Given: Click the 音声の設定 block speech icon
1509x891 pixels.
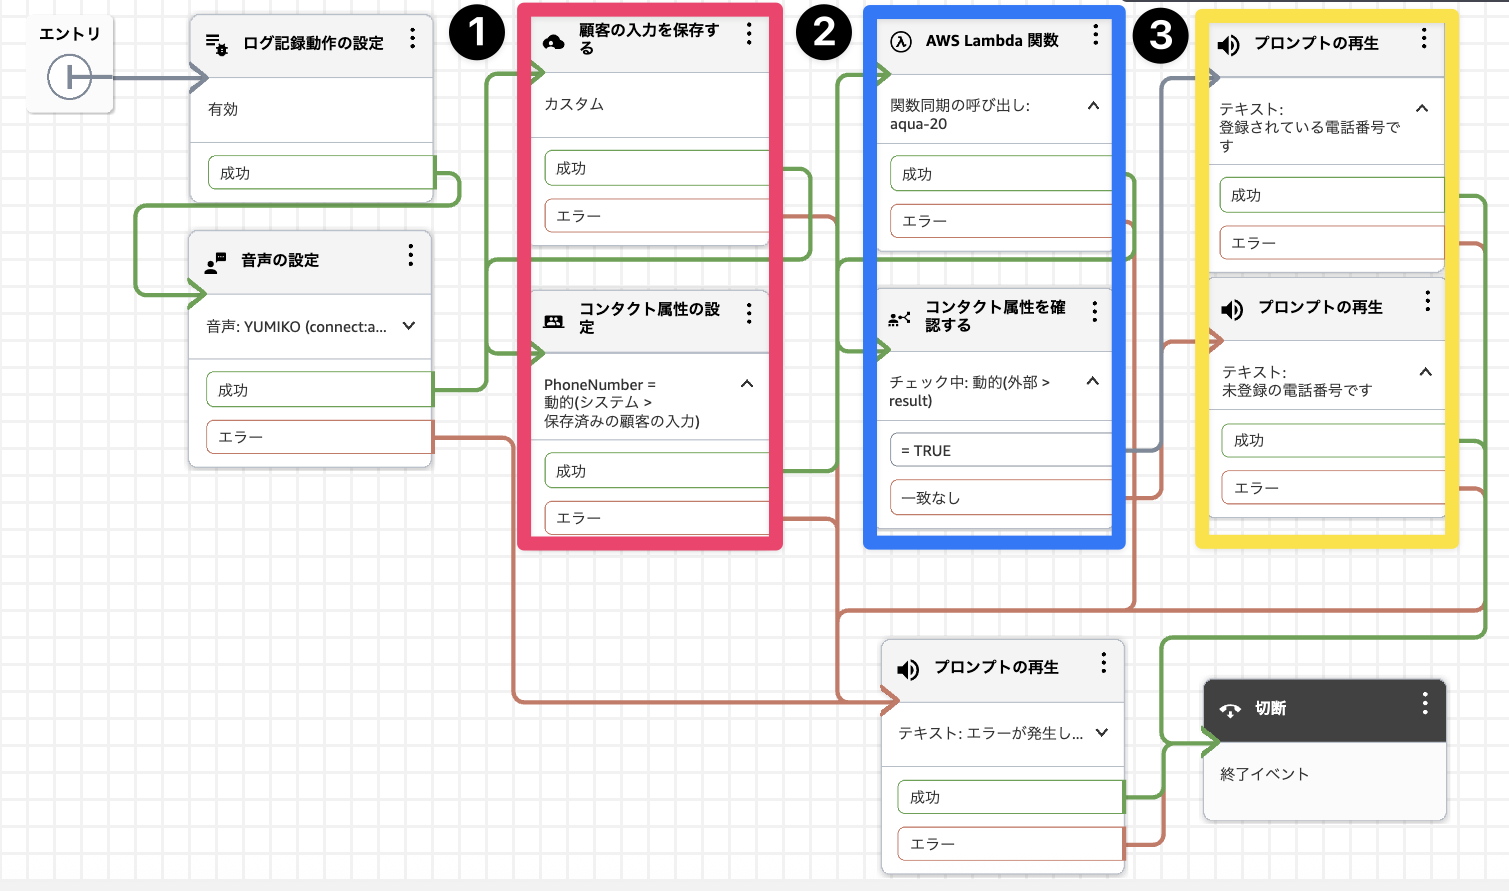Looking at the screenshot, I should 215,262.
